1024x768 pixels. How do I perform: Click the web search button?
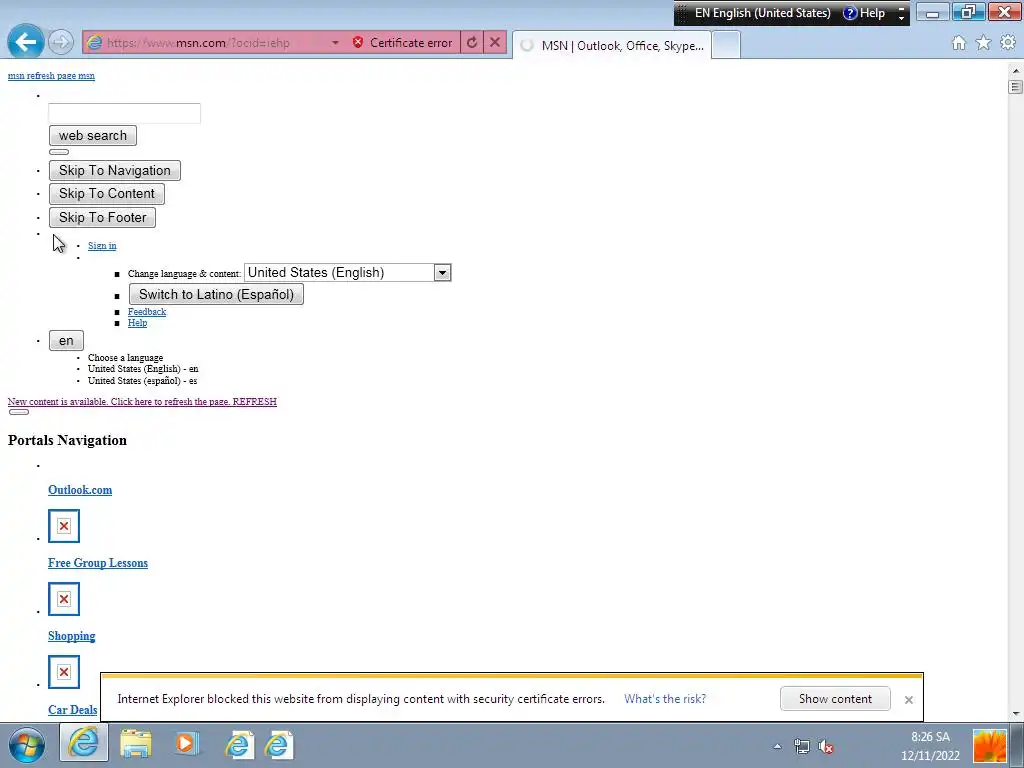tap(93, 136)
